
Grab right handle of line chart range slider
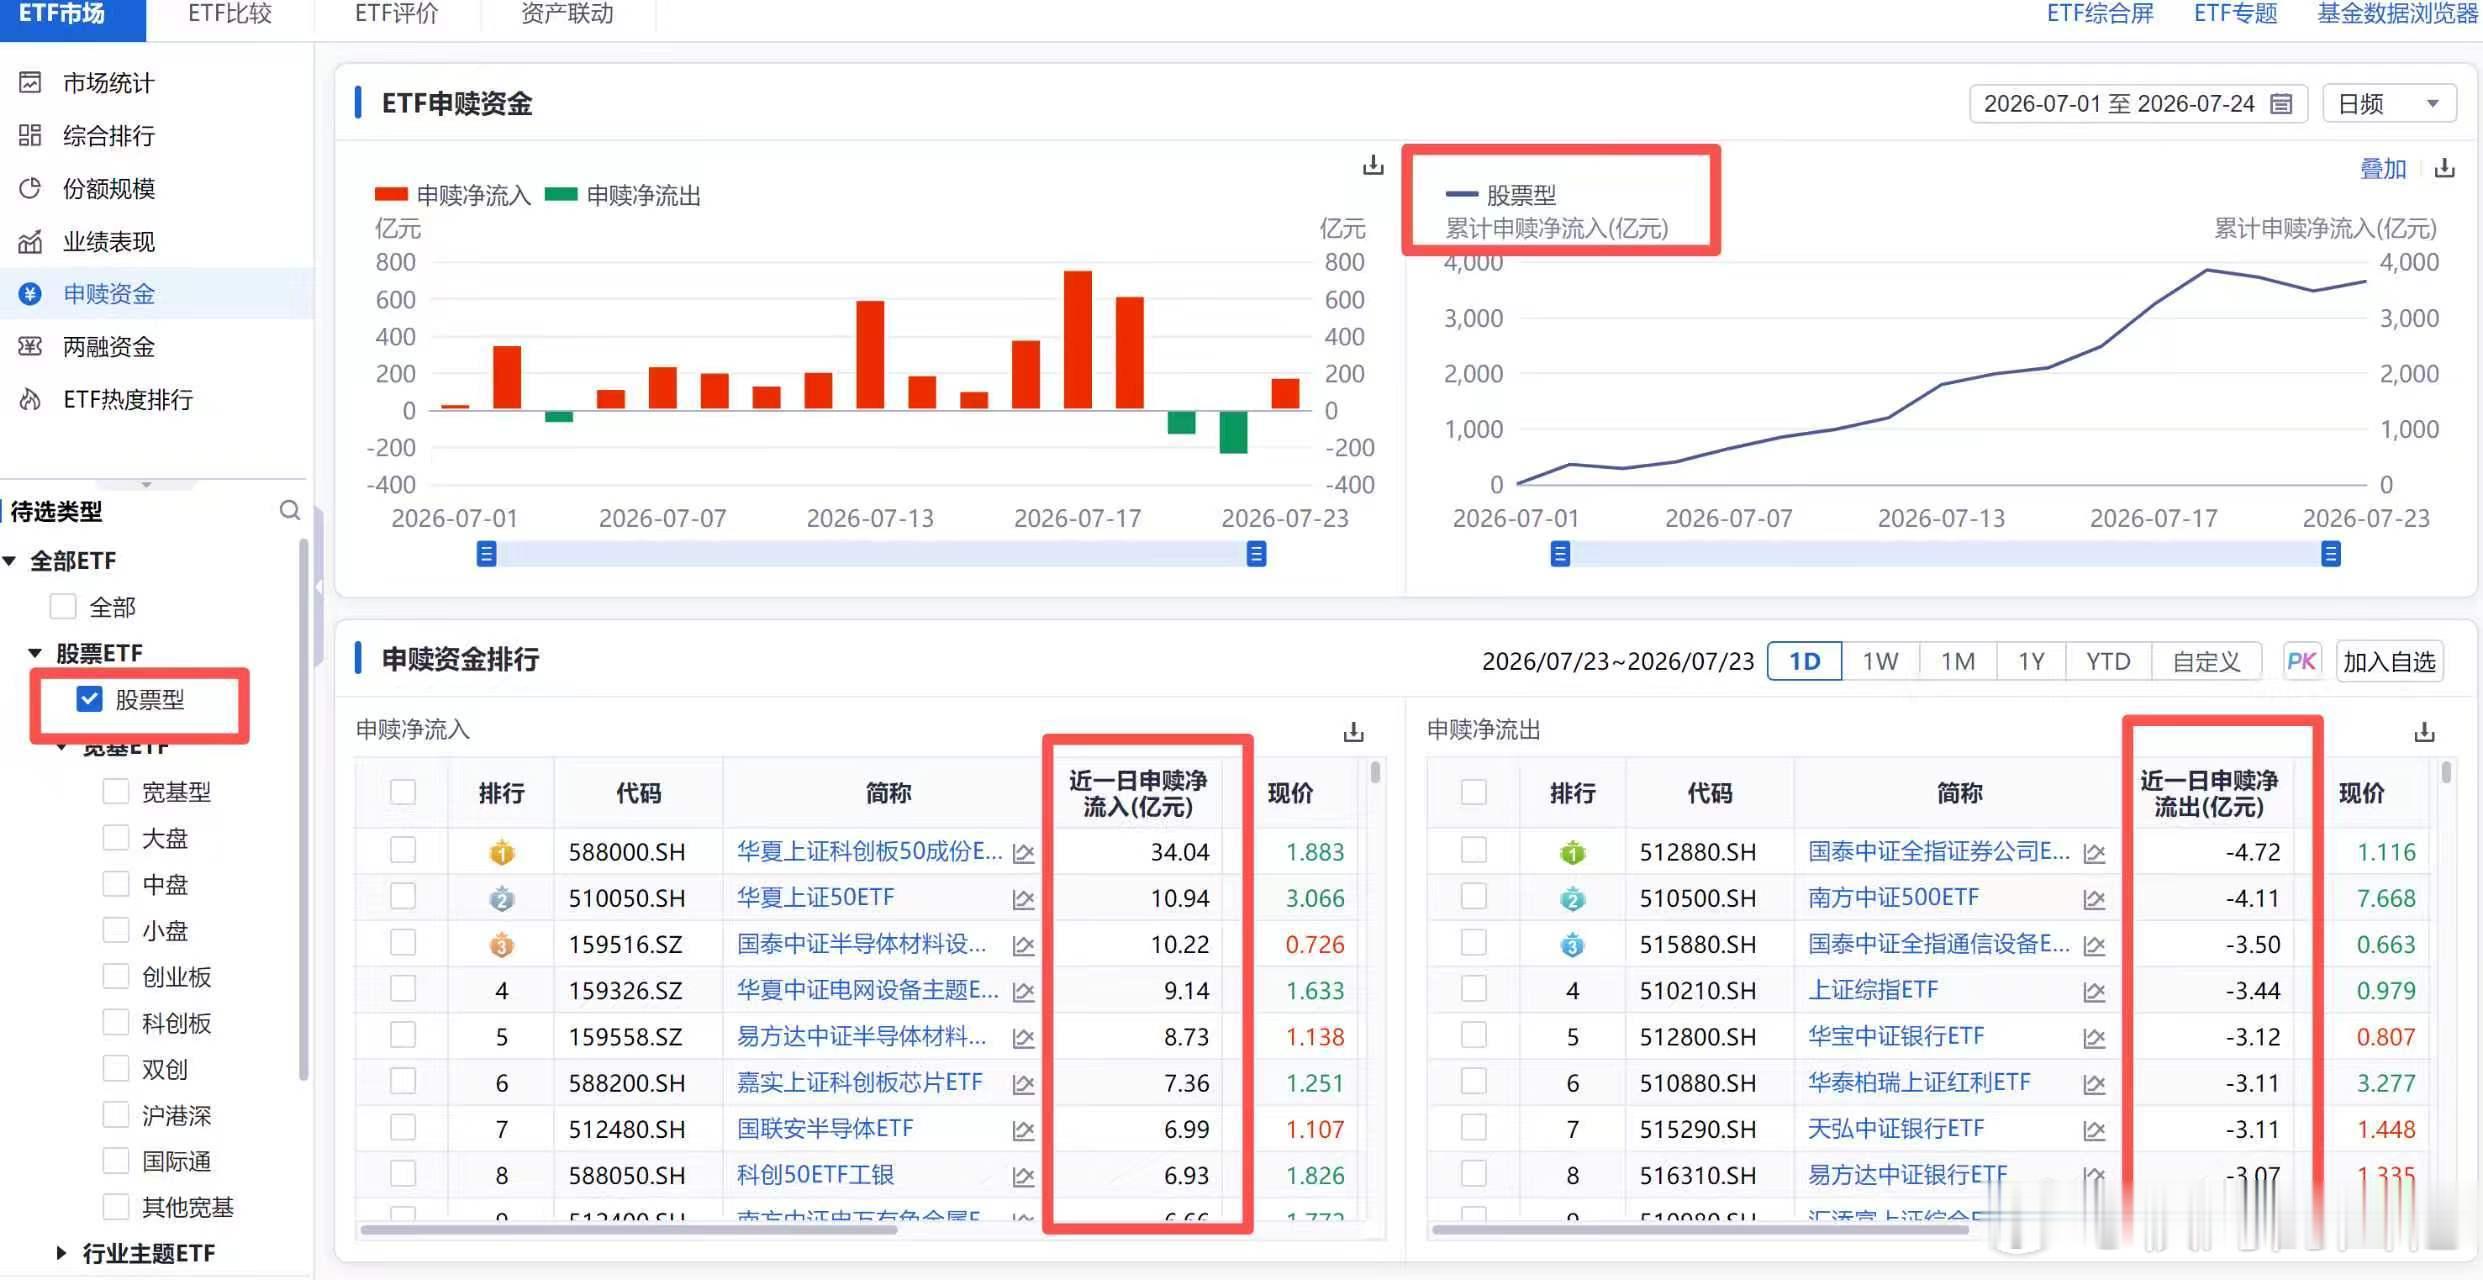[2330, 554]
